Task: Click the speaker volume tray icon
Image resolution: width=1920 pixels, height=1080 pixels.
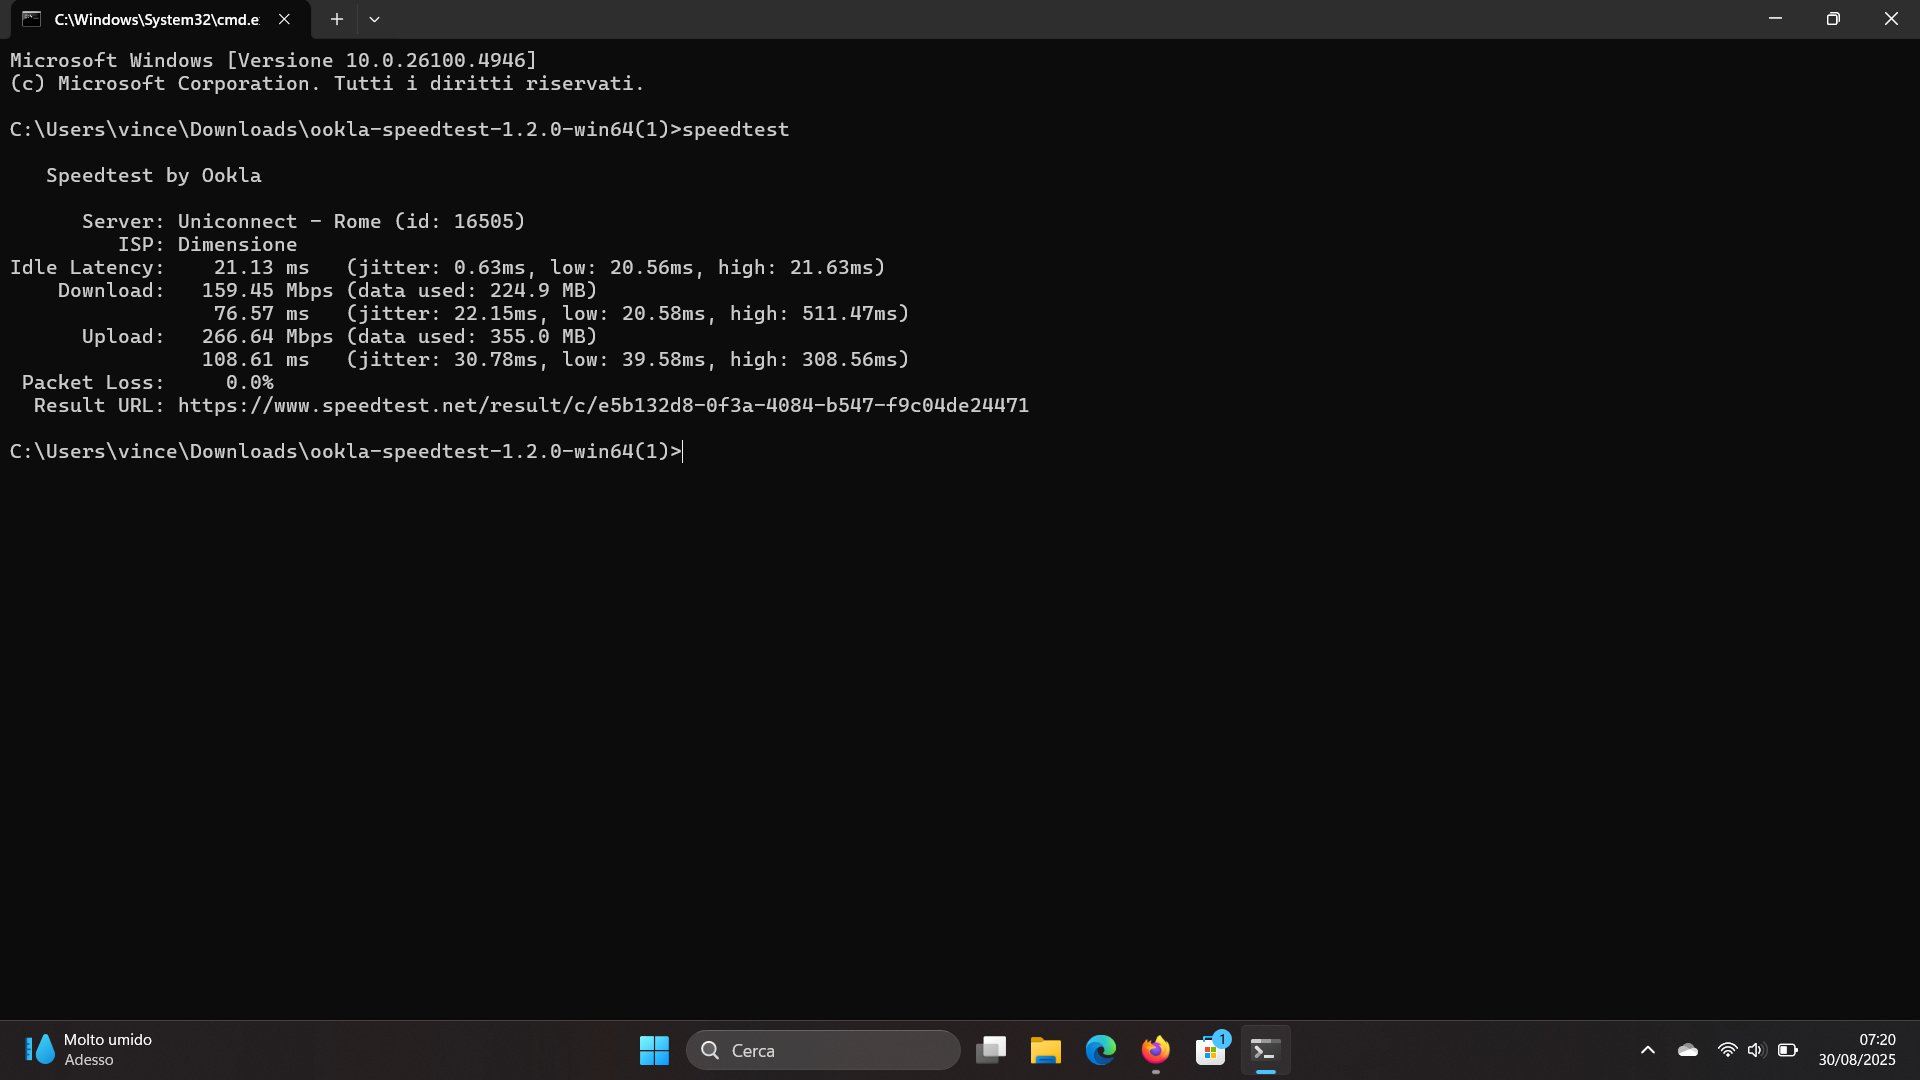Action: 1756,1050
